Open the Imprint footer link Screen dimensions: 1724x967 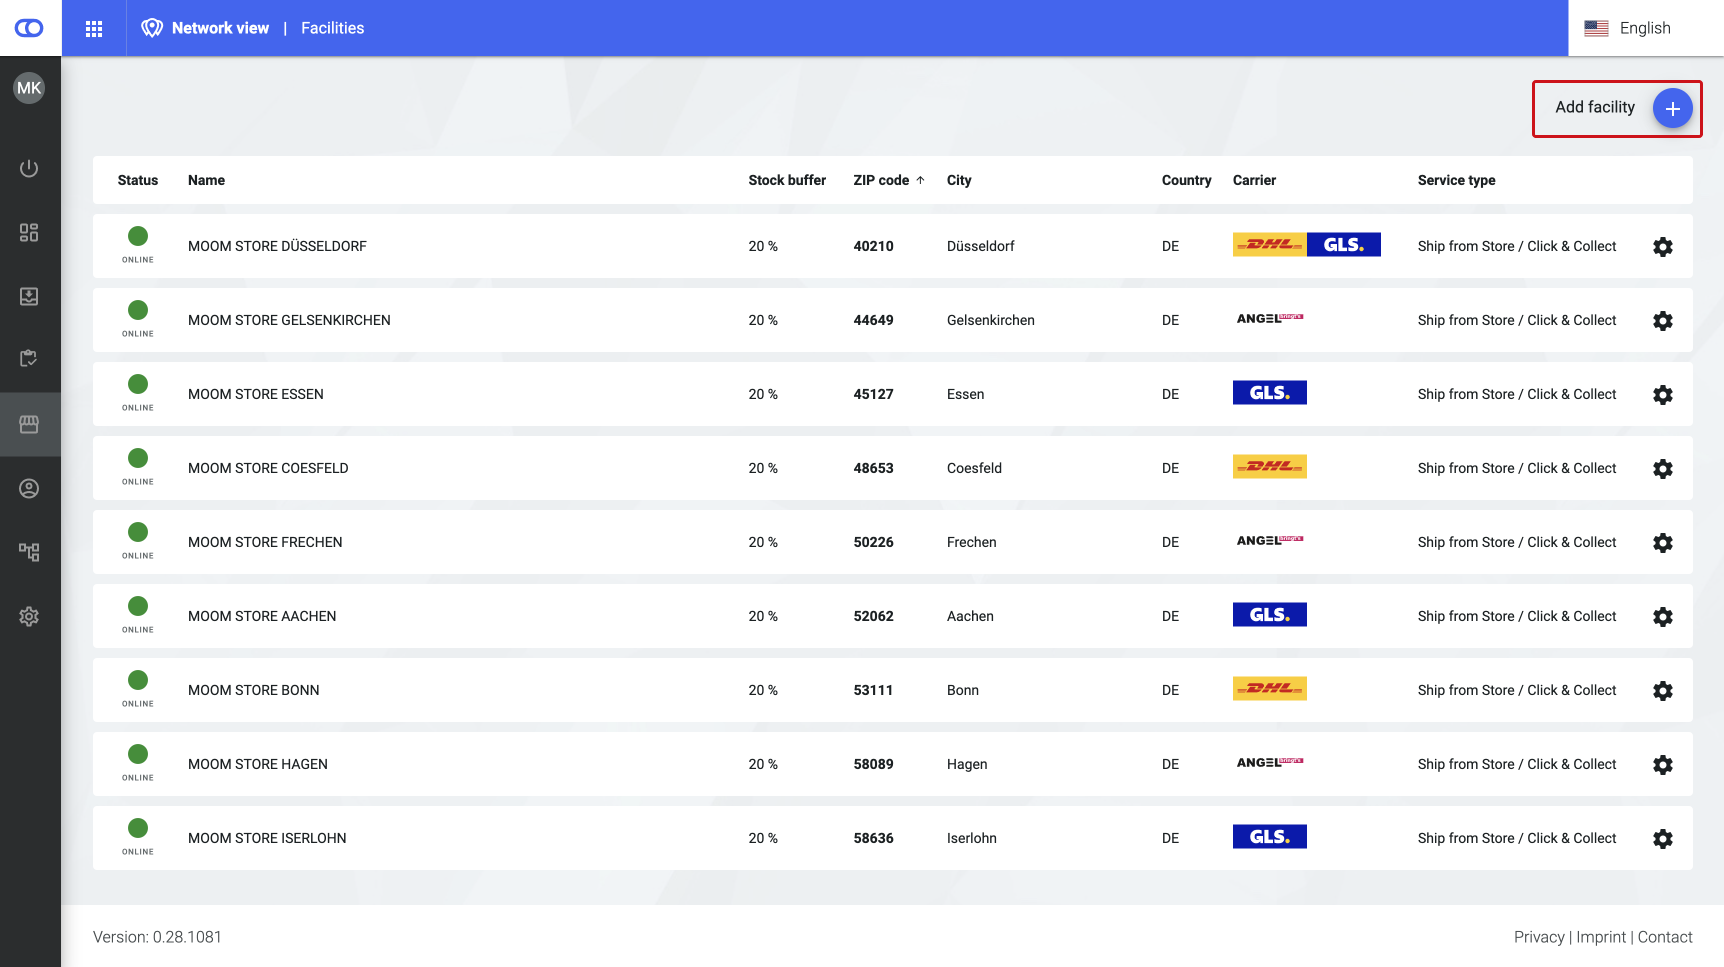click(1601, 937)
